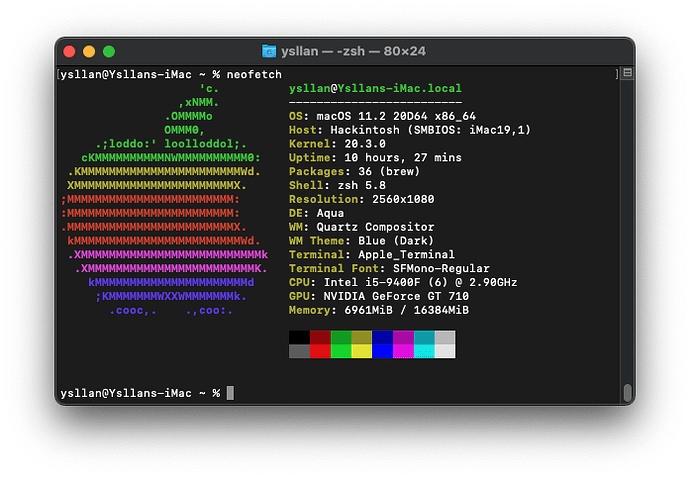Click the '.cooc,.' logo bottom line

171,310
